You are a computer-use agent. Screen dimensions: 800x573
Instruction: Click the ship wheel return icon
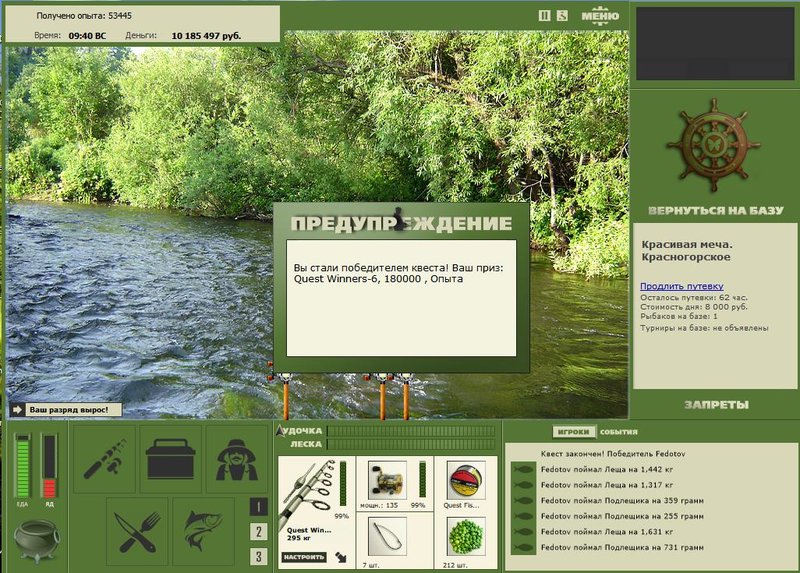tap(713, 146)
